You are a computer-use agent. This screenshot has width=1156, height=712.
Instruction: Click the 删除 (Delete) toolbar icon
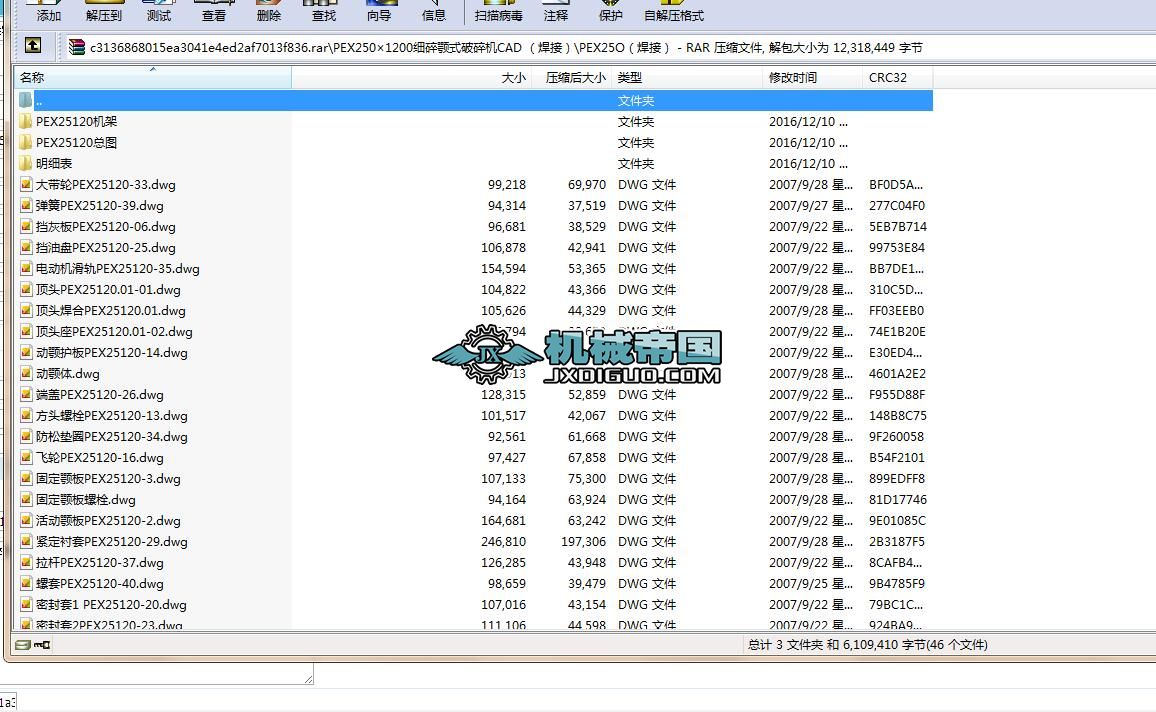point(268,12)
